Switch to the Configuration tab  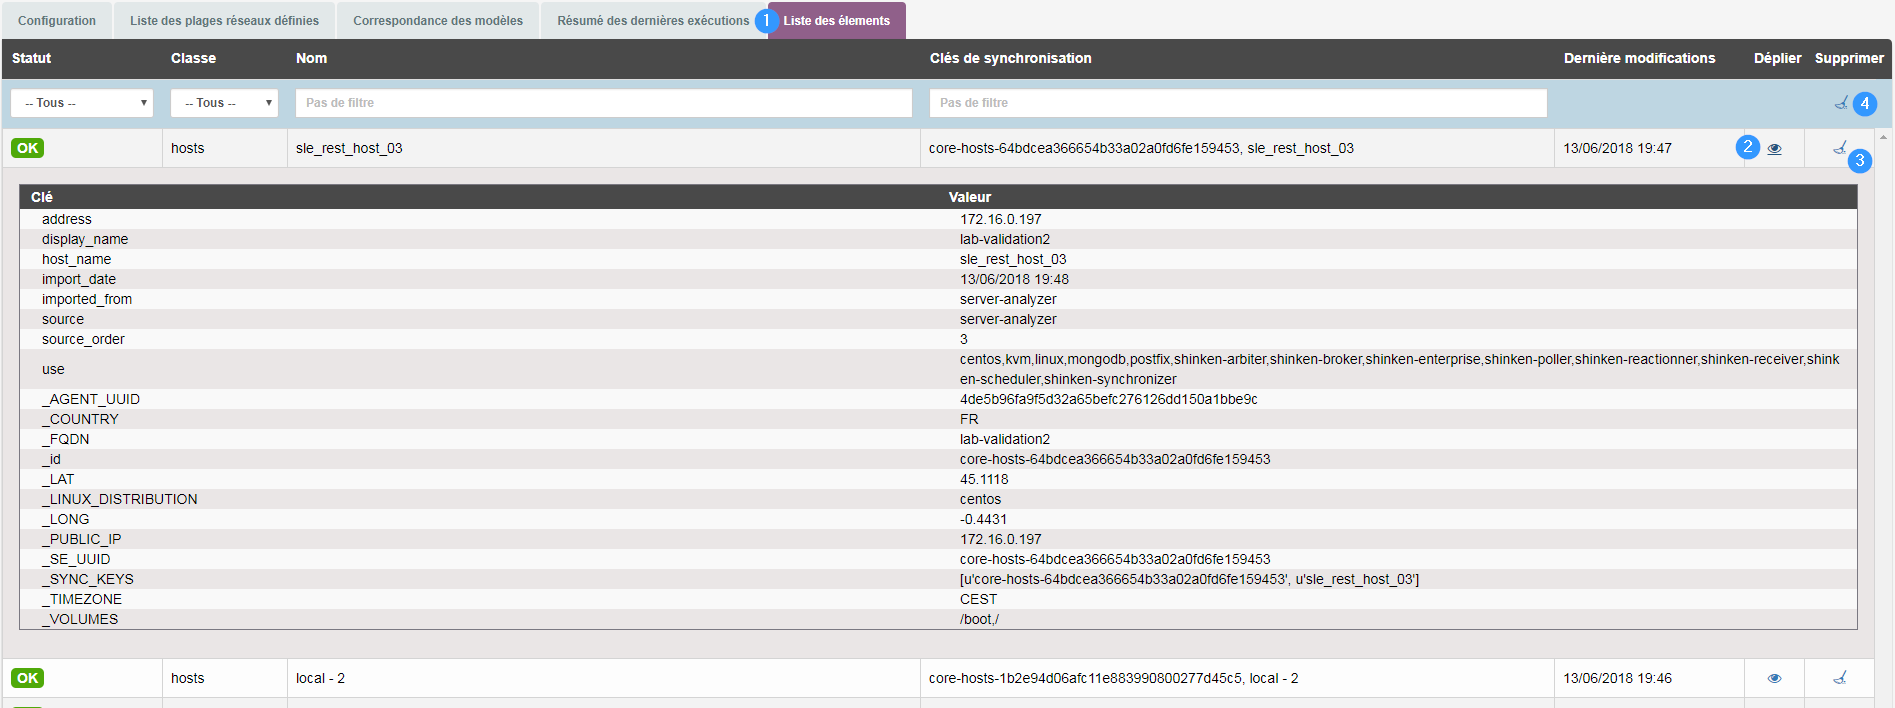(57, 21)
